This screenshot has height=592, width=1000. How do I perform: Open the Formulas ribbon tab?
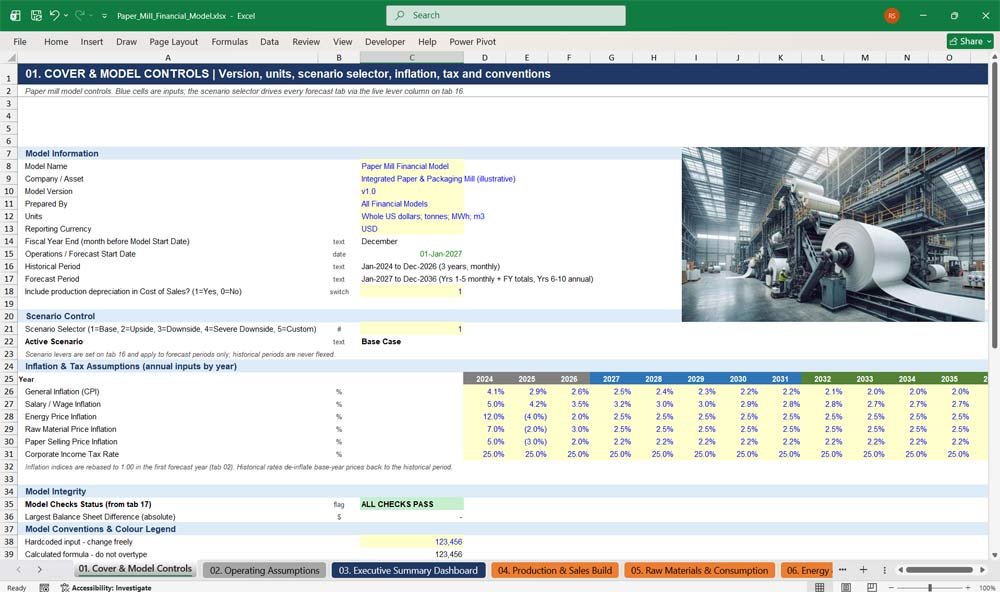pyautogui.click(x=230, y=41)
